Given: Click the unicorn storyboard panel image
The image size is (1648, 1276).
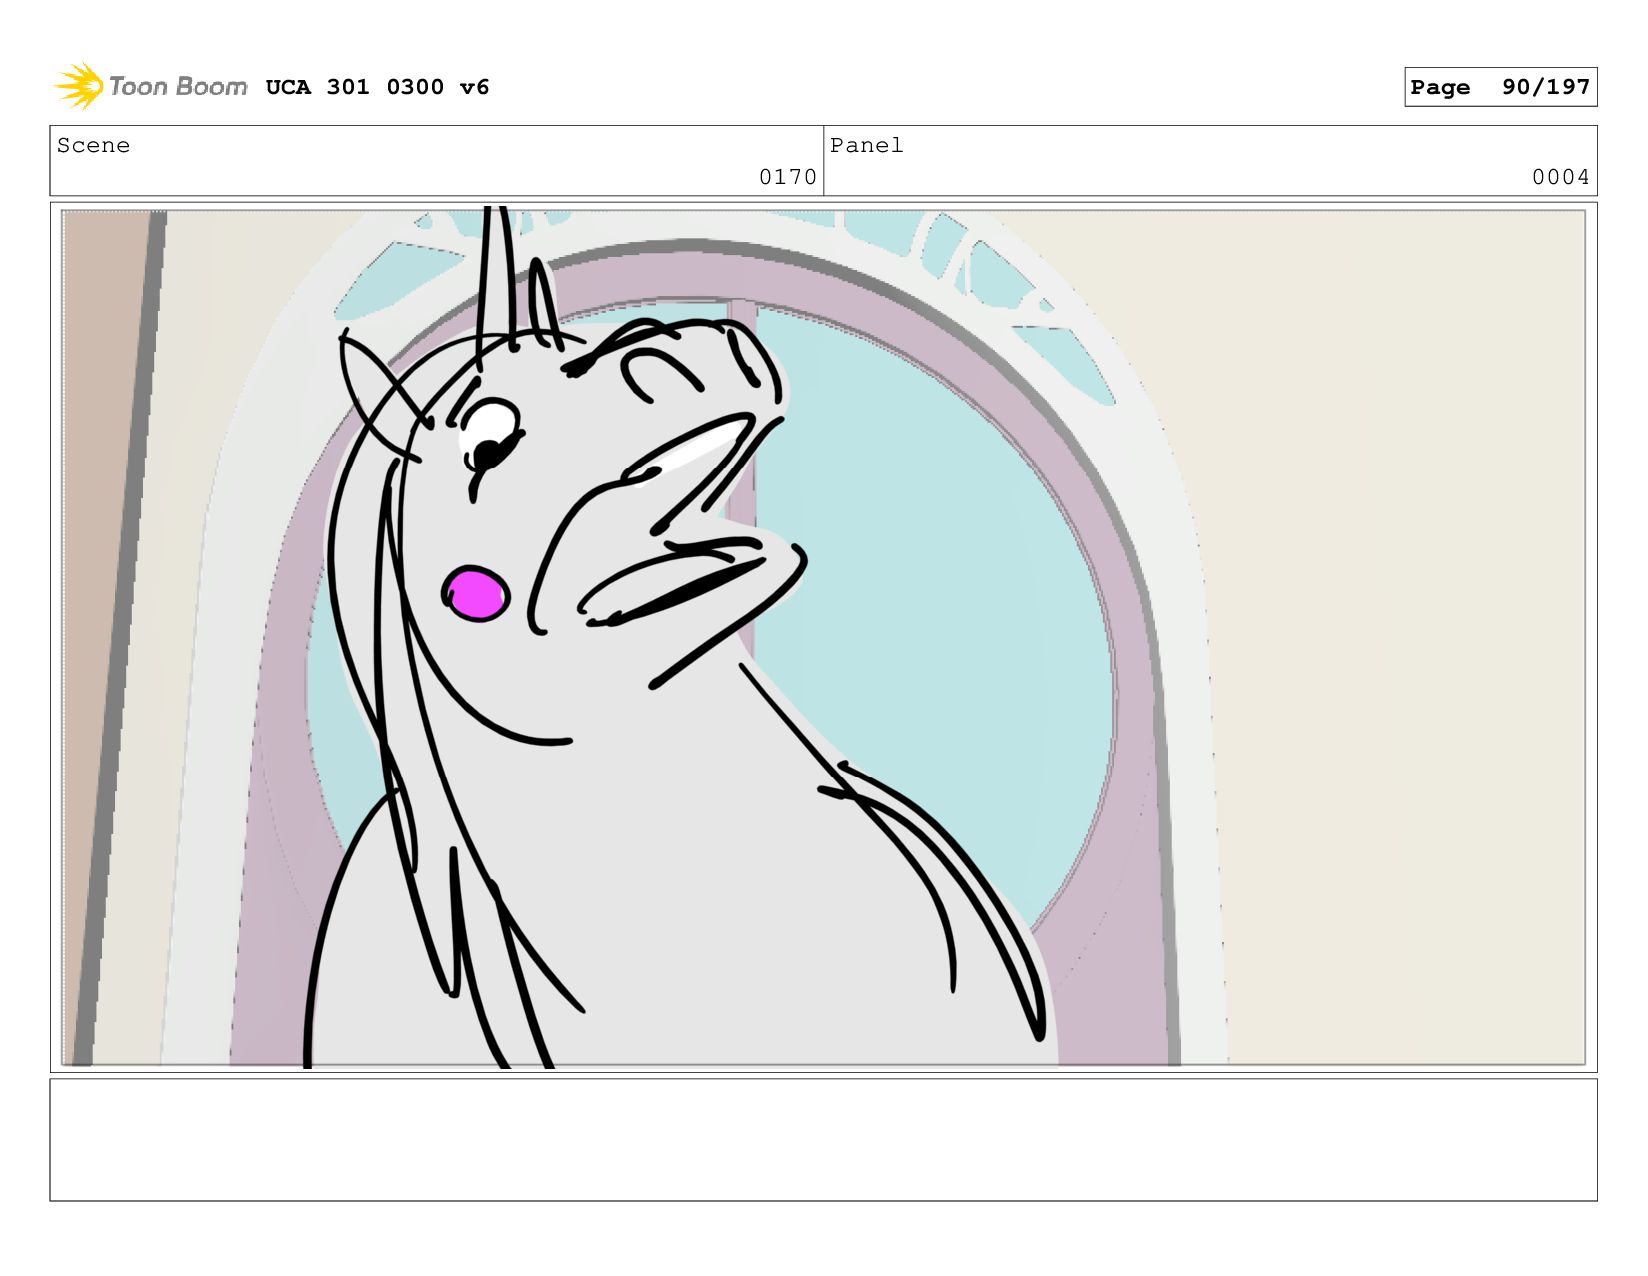Looking at the screenshot, I should pyautogui.click(x=823, y=637).
